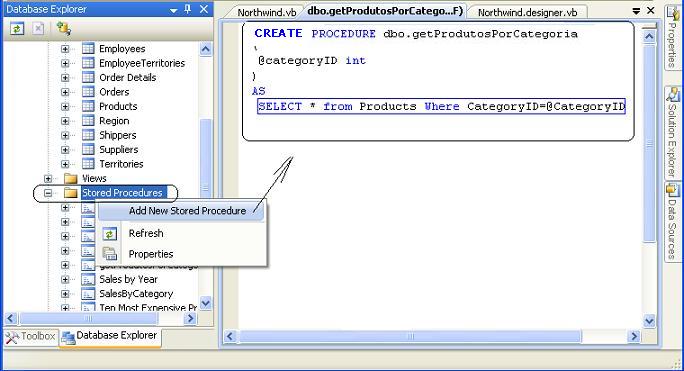The width and height of the screenshot is (684, 371).
Task: Click the Properties icon in context menu
Action: 109,254
